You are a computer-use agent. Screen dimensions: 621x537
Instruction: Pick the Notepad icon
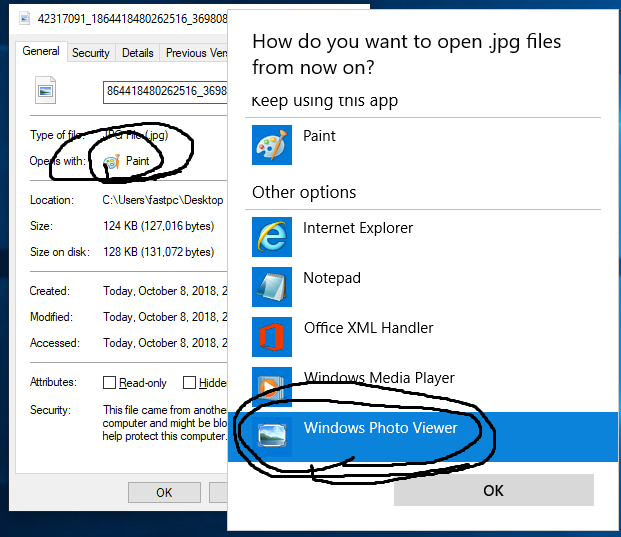[x=272, y=287]
